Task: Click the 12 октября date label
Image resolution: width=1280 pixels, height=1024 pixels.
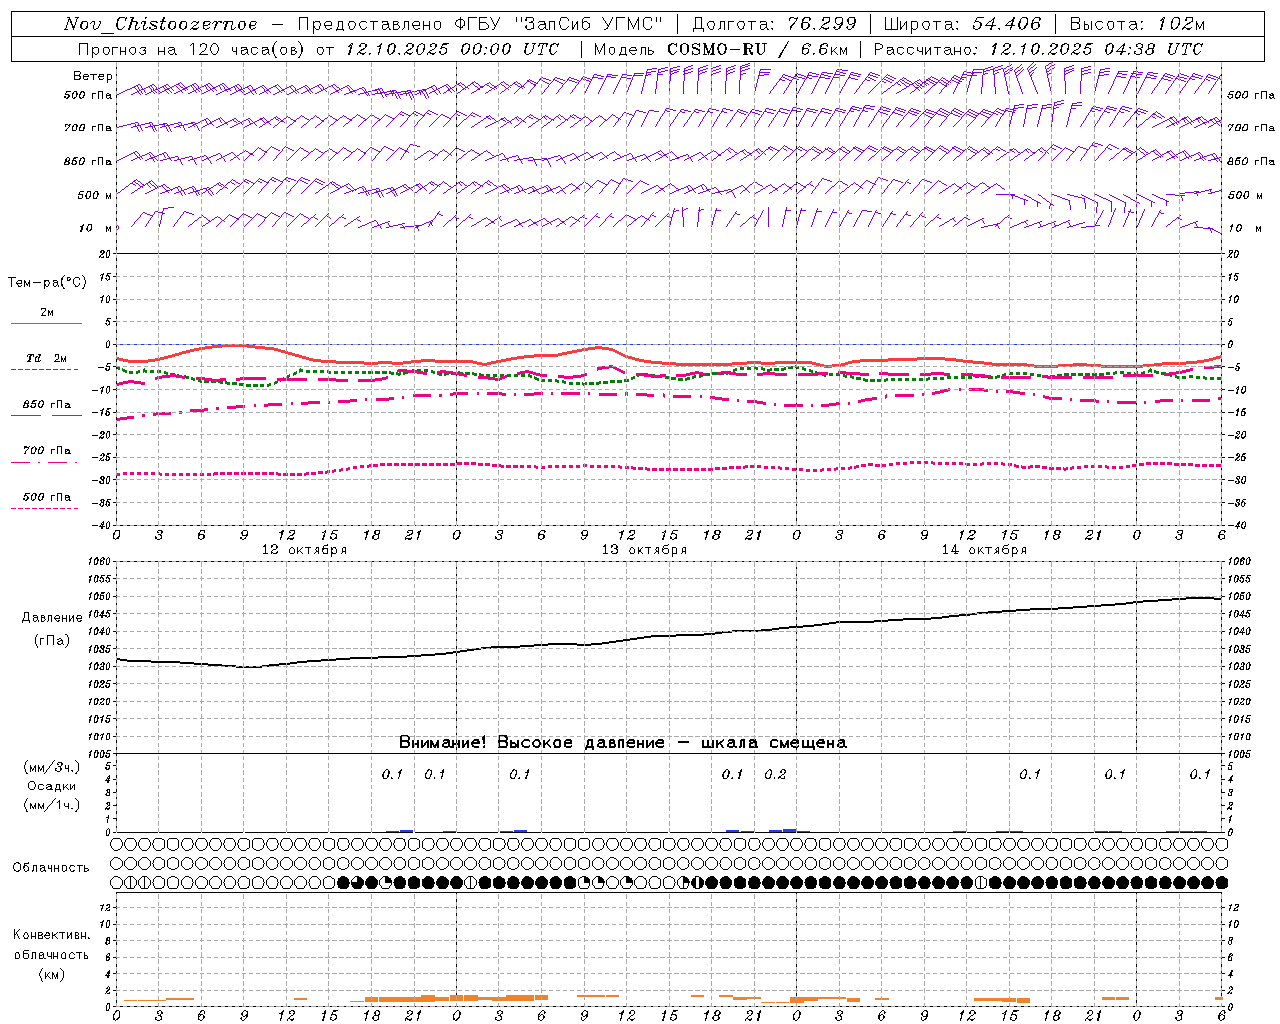Action: click(304, 550)
